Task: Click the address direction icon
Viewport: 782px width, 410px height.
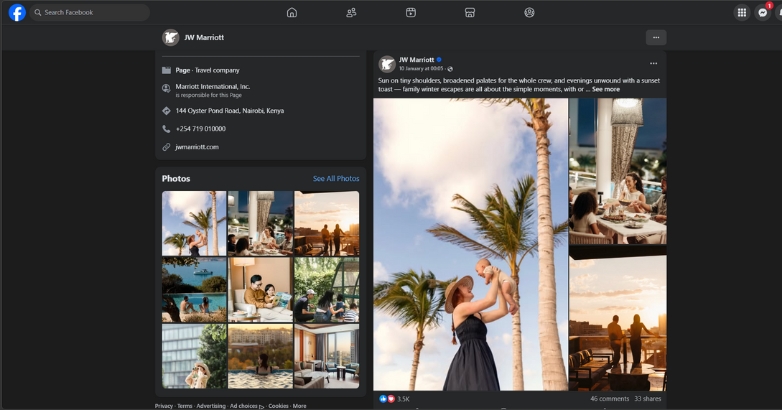Action: click(x=166, y=111)
